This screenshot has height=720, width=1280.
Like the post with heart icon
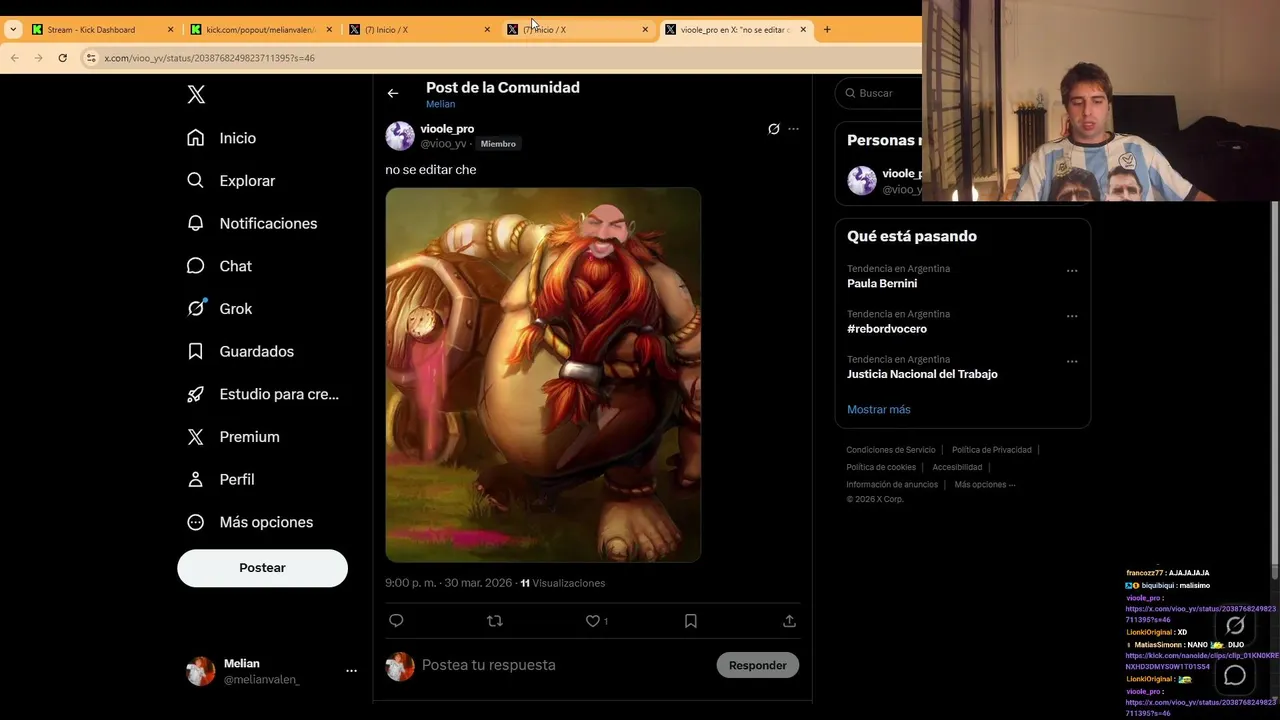pos(592,621)
